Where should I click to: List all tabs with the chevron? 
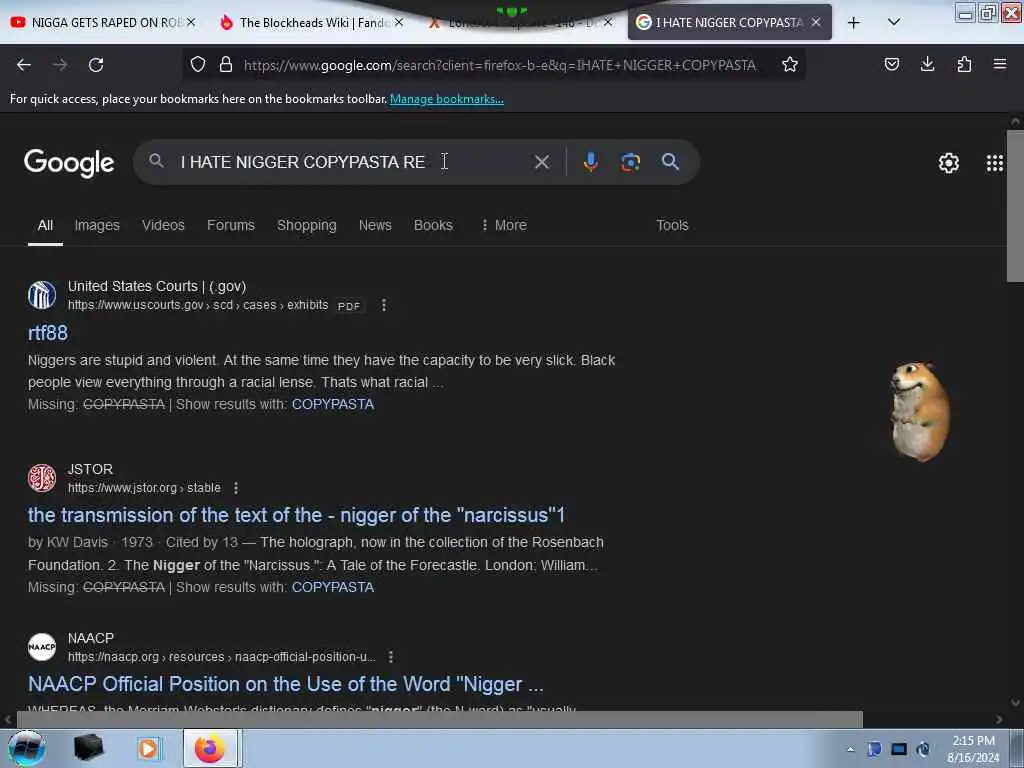(894, 22)
